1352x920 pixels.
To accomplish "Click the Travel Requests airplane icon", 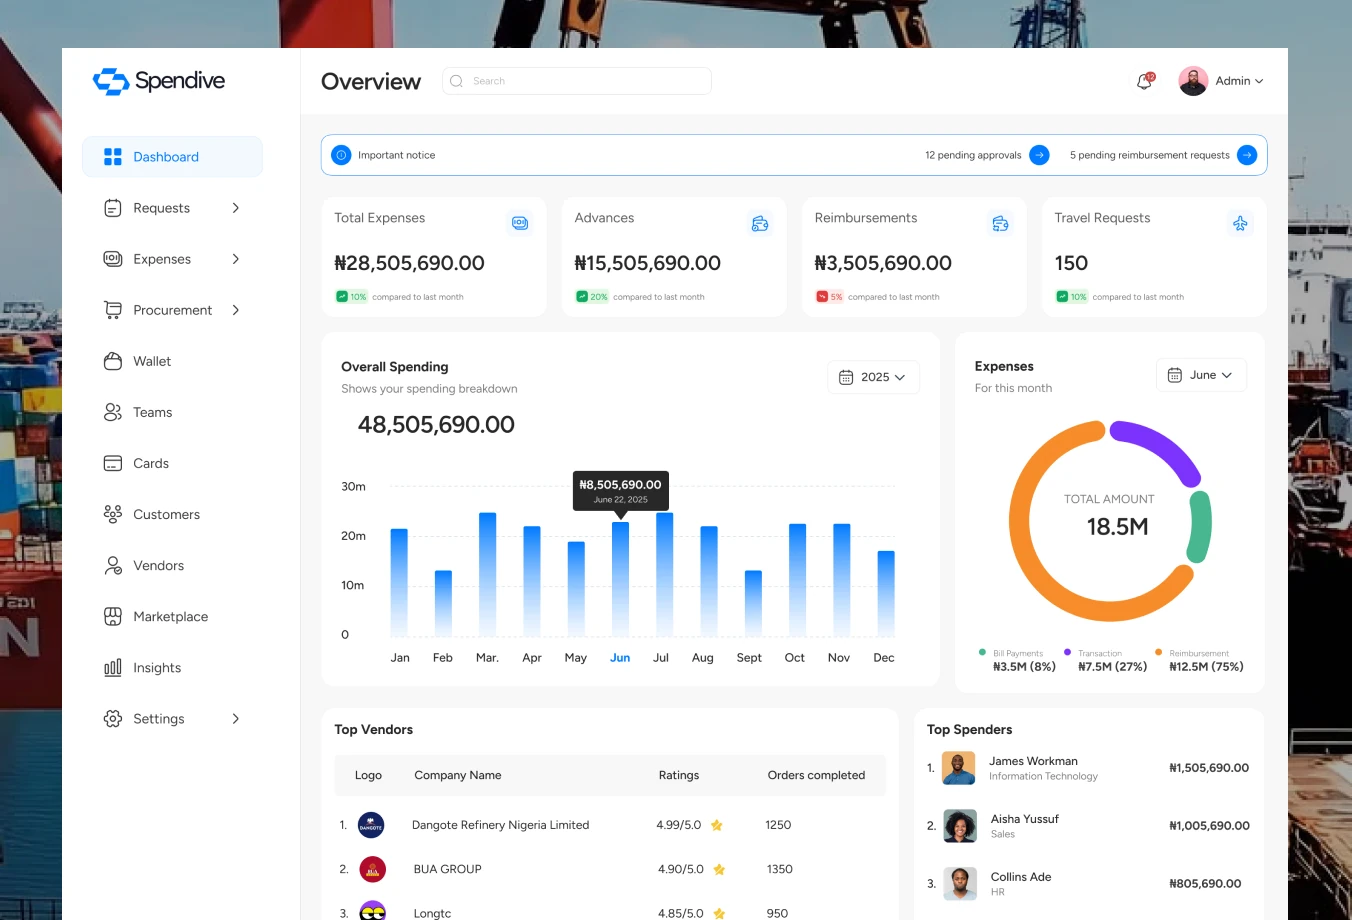I will (x=1240, y=223).
